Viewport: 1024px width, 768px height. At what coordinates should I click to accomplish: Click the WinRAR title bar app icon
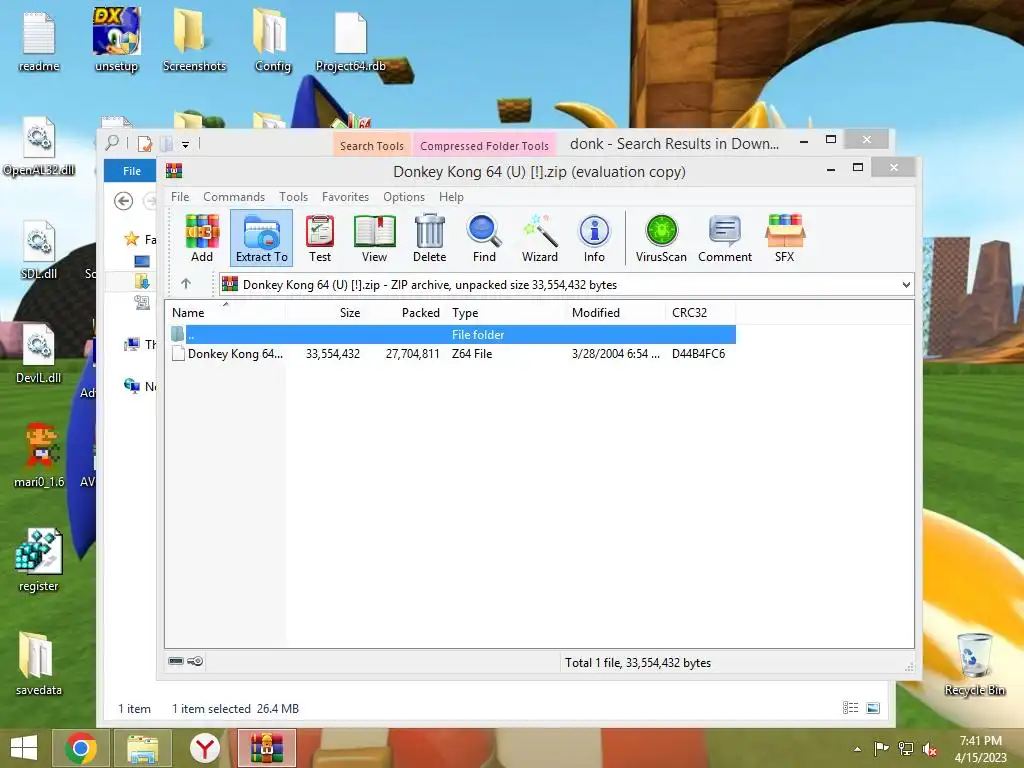pos(174,171)
